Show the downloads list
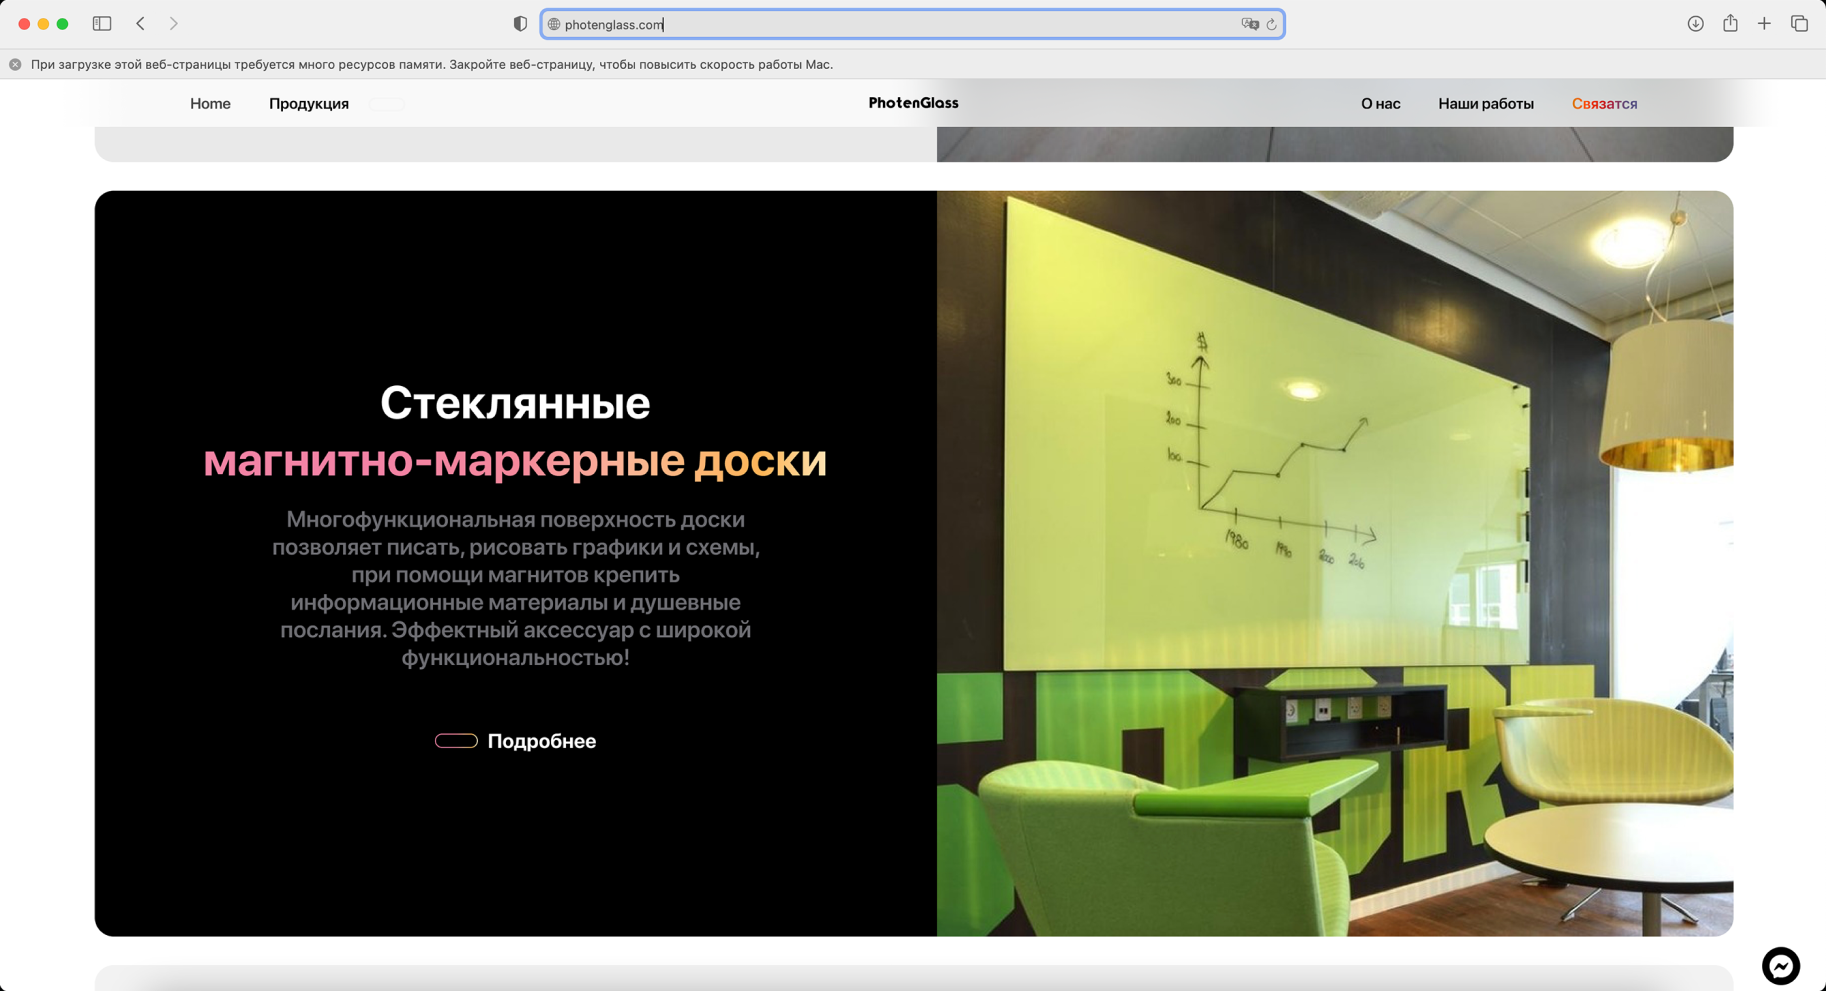This screenshot has height=991, width=1826. point(1695,24)
